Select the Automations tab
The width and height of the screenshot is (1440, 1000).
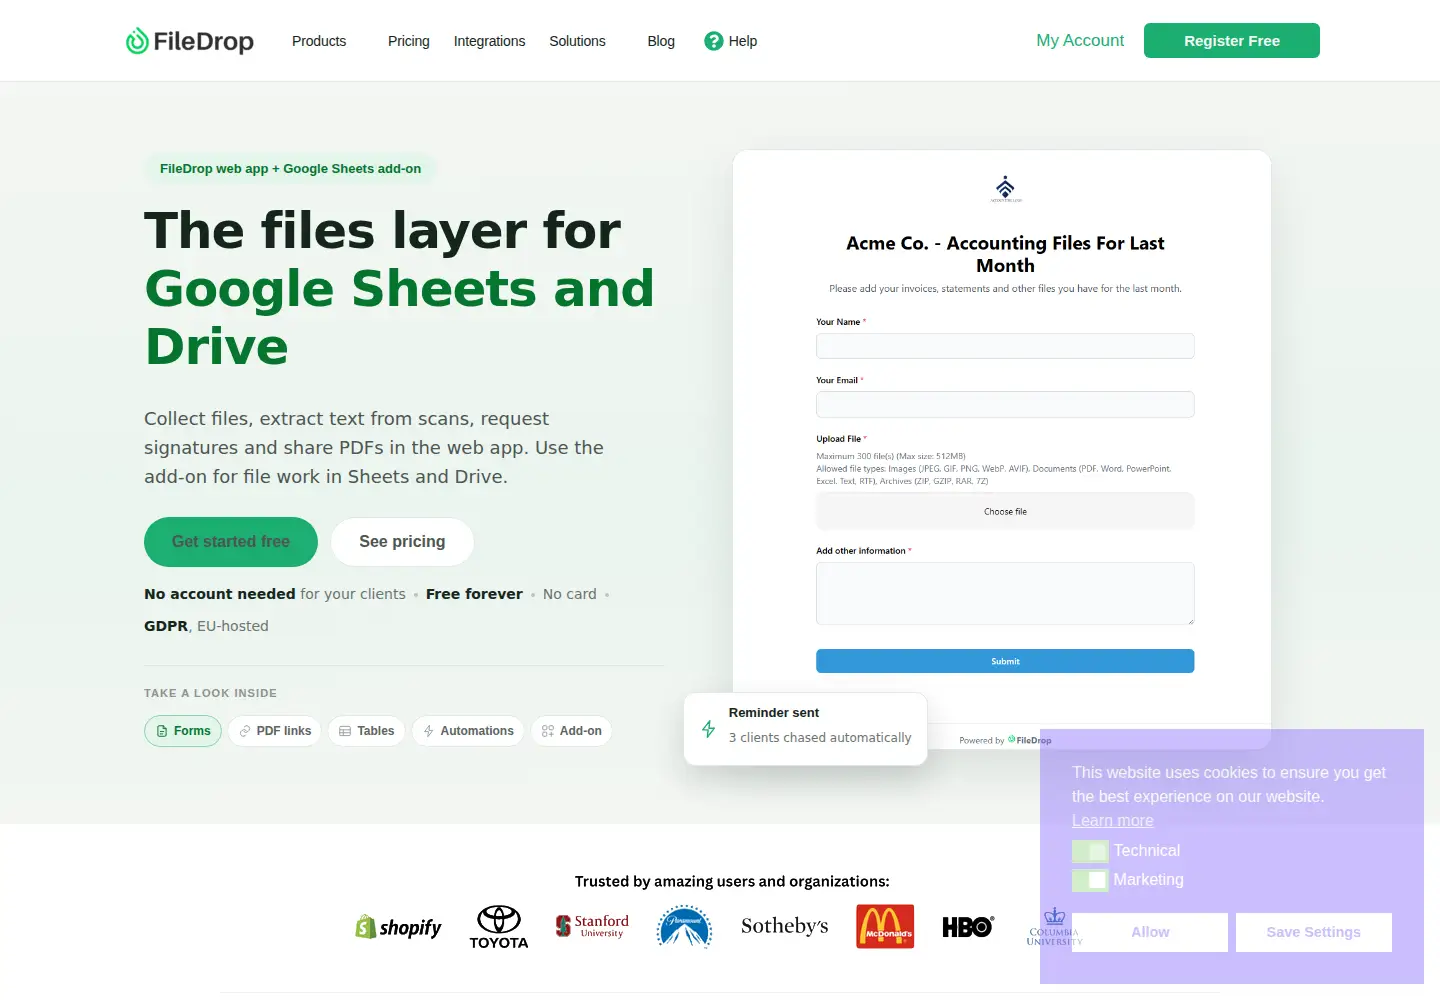tap(468, 731)
